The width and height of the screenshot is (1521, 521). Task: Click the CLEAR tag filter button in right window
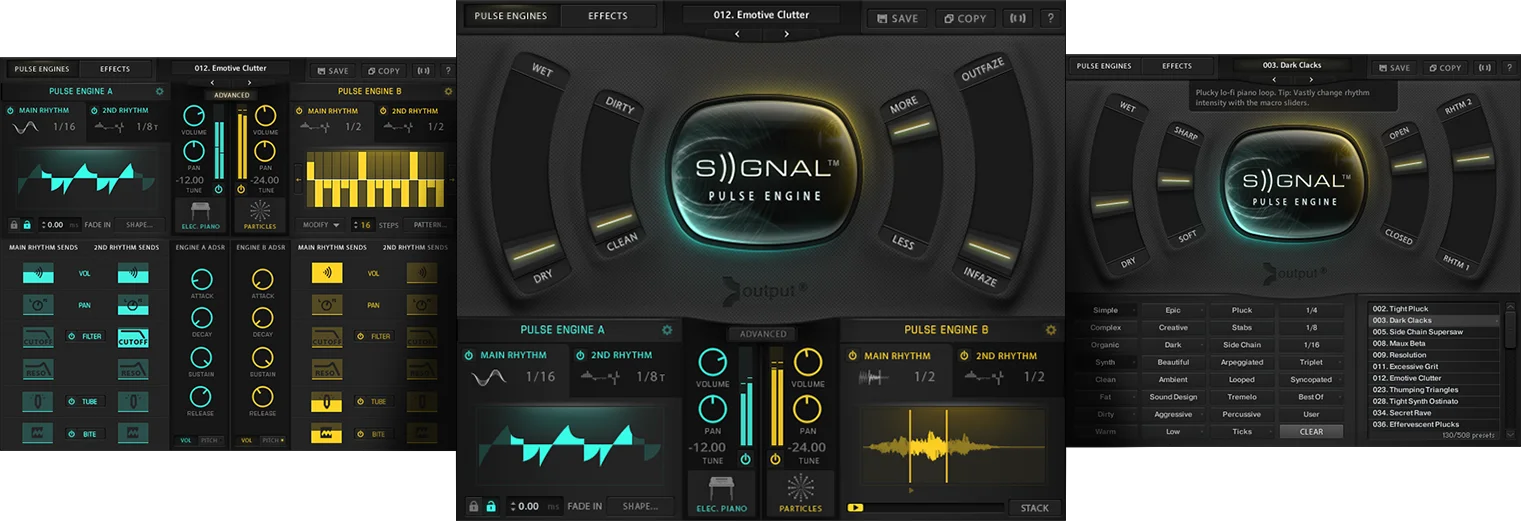point(1311,432)
